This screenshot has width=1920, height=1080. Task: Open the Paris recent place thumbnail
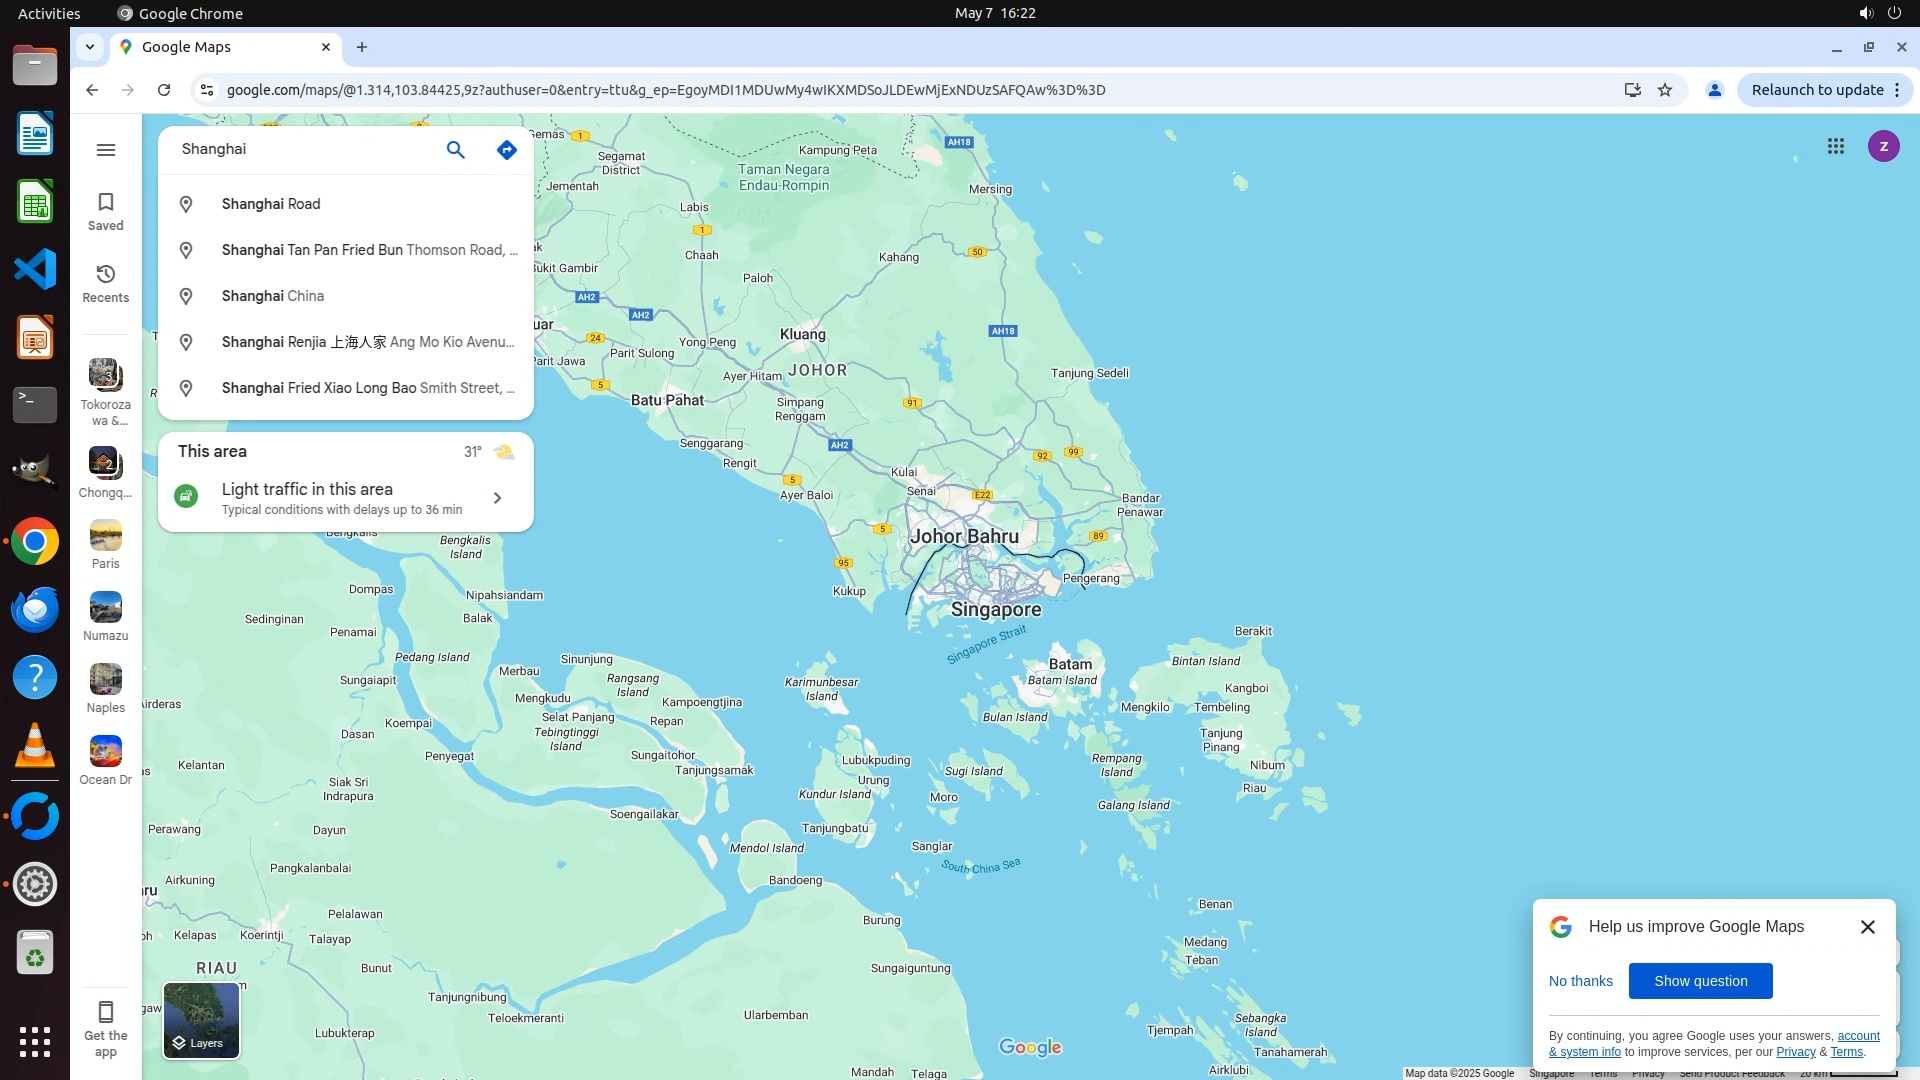click(106, 537)
